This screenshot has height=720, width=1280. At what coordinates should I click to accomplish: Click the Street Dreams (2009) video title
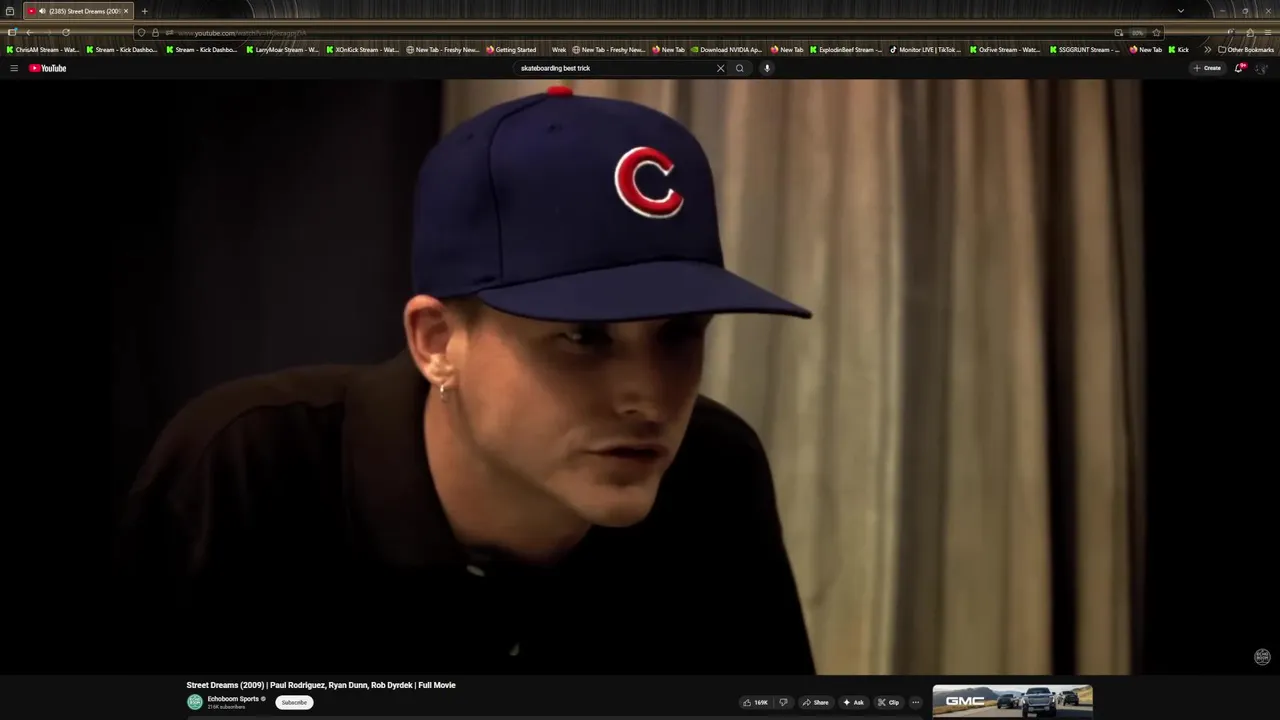[321, 685]
